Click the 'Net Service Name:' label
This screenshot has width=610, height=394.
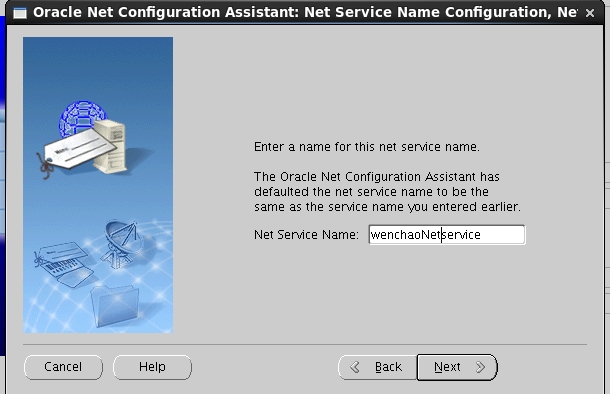306,235
